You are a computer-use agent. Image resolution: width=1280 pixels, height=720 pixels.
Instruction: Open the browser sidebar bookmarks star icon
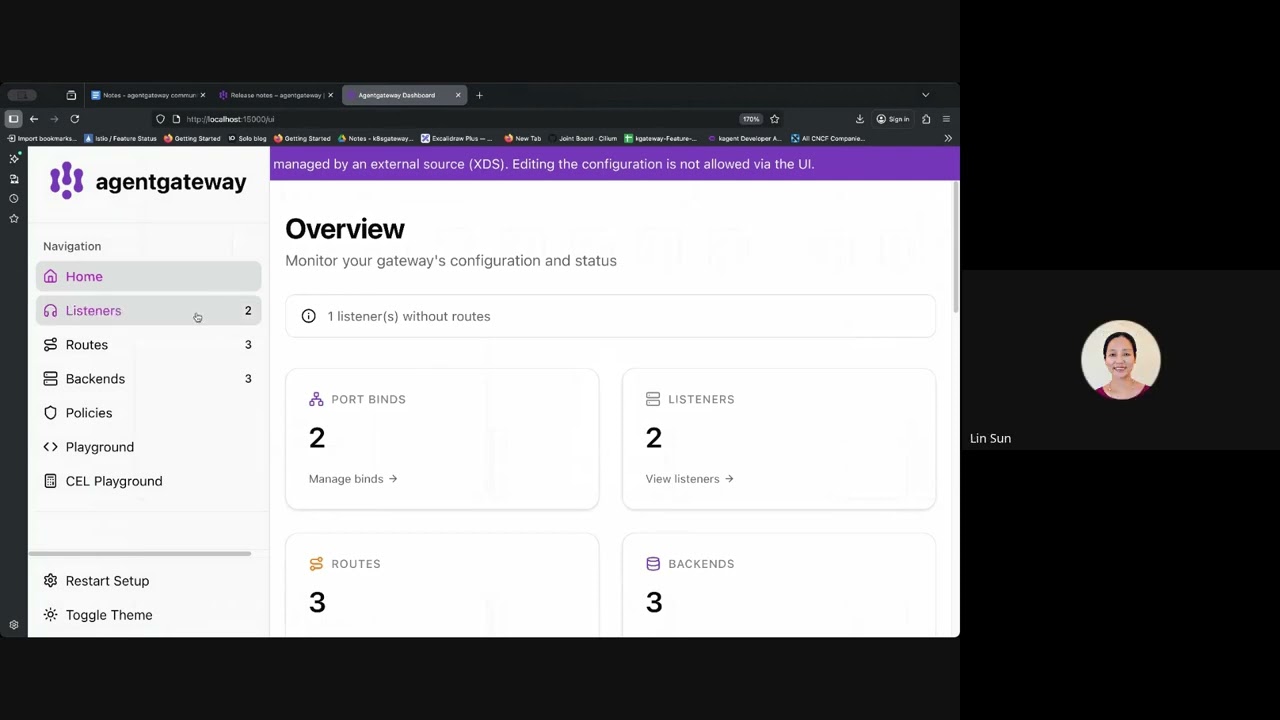click(x=14, y=218)
